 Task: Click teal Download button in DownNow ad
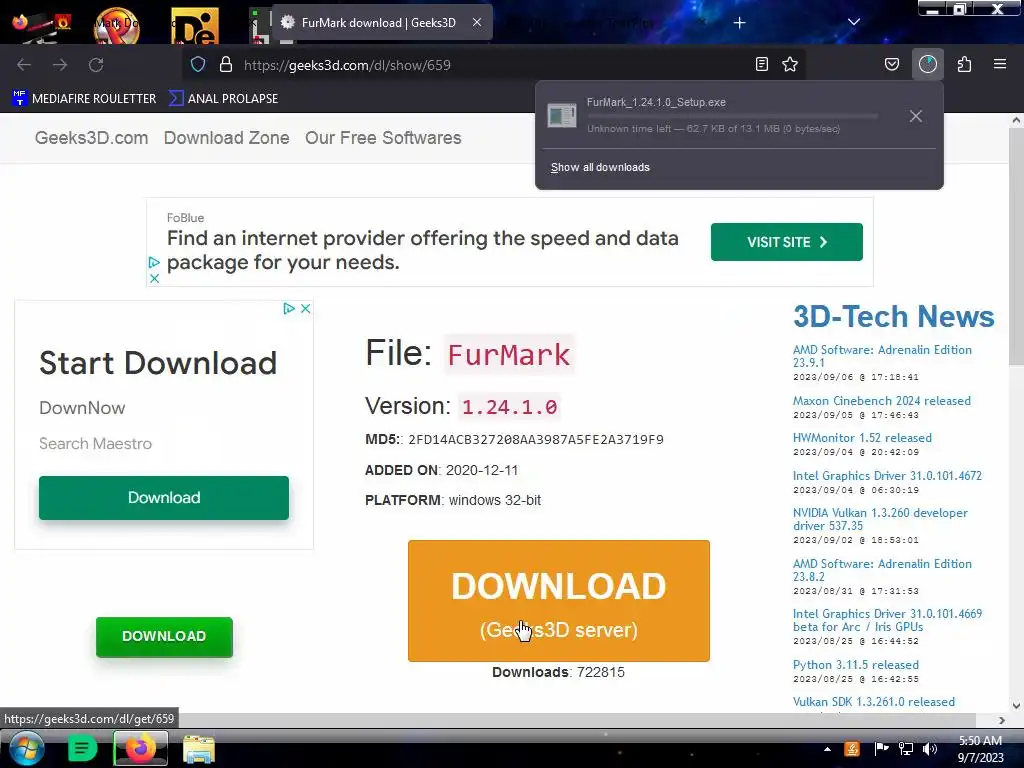click(164, 498)
